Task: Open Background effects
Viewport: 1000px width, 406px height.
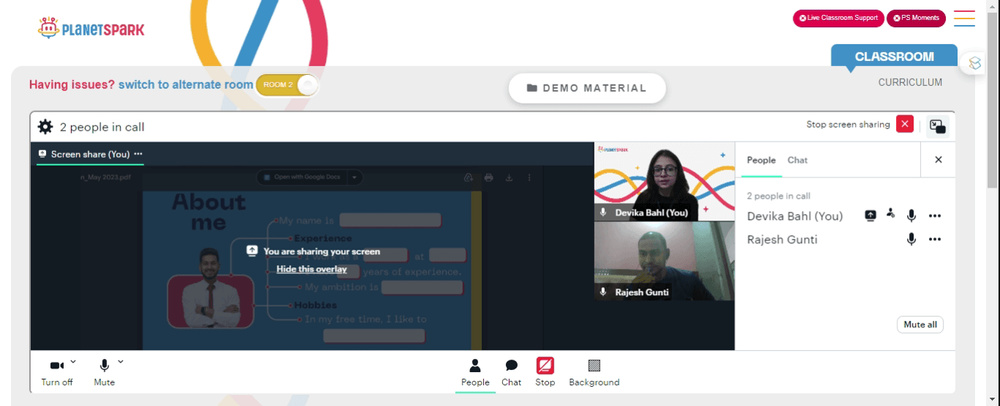Action: [594, 373]
